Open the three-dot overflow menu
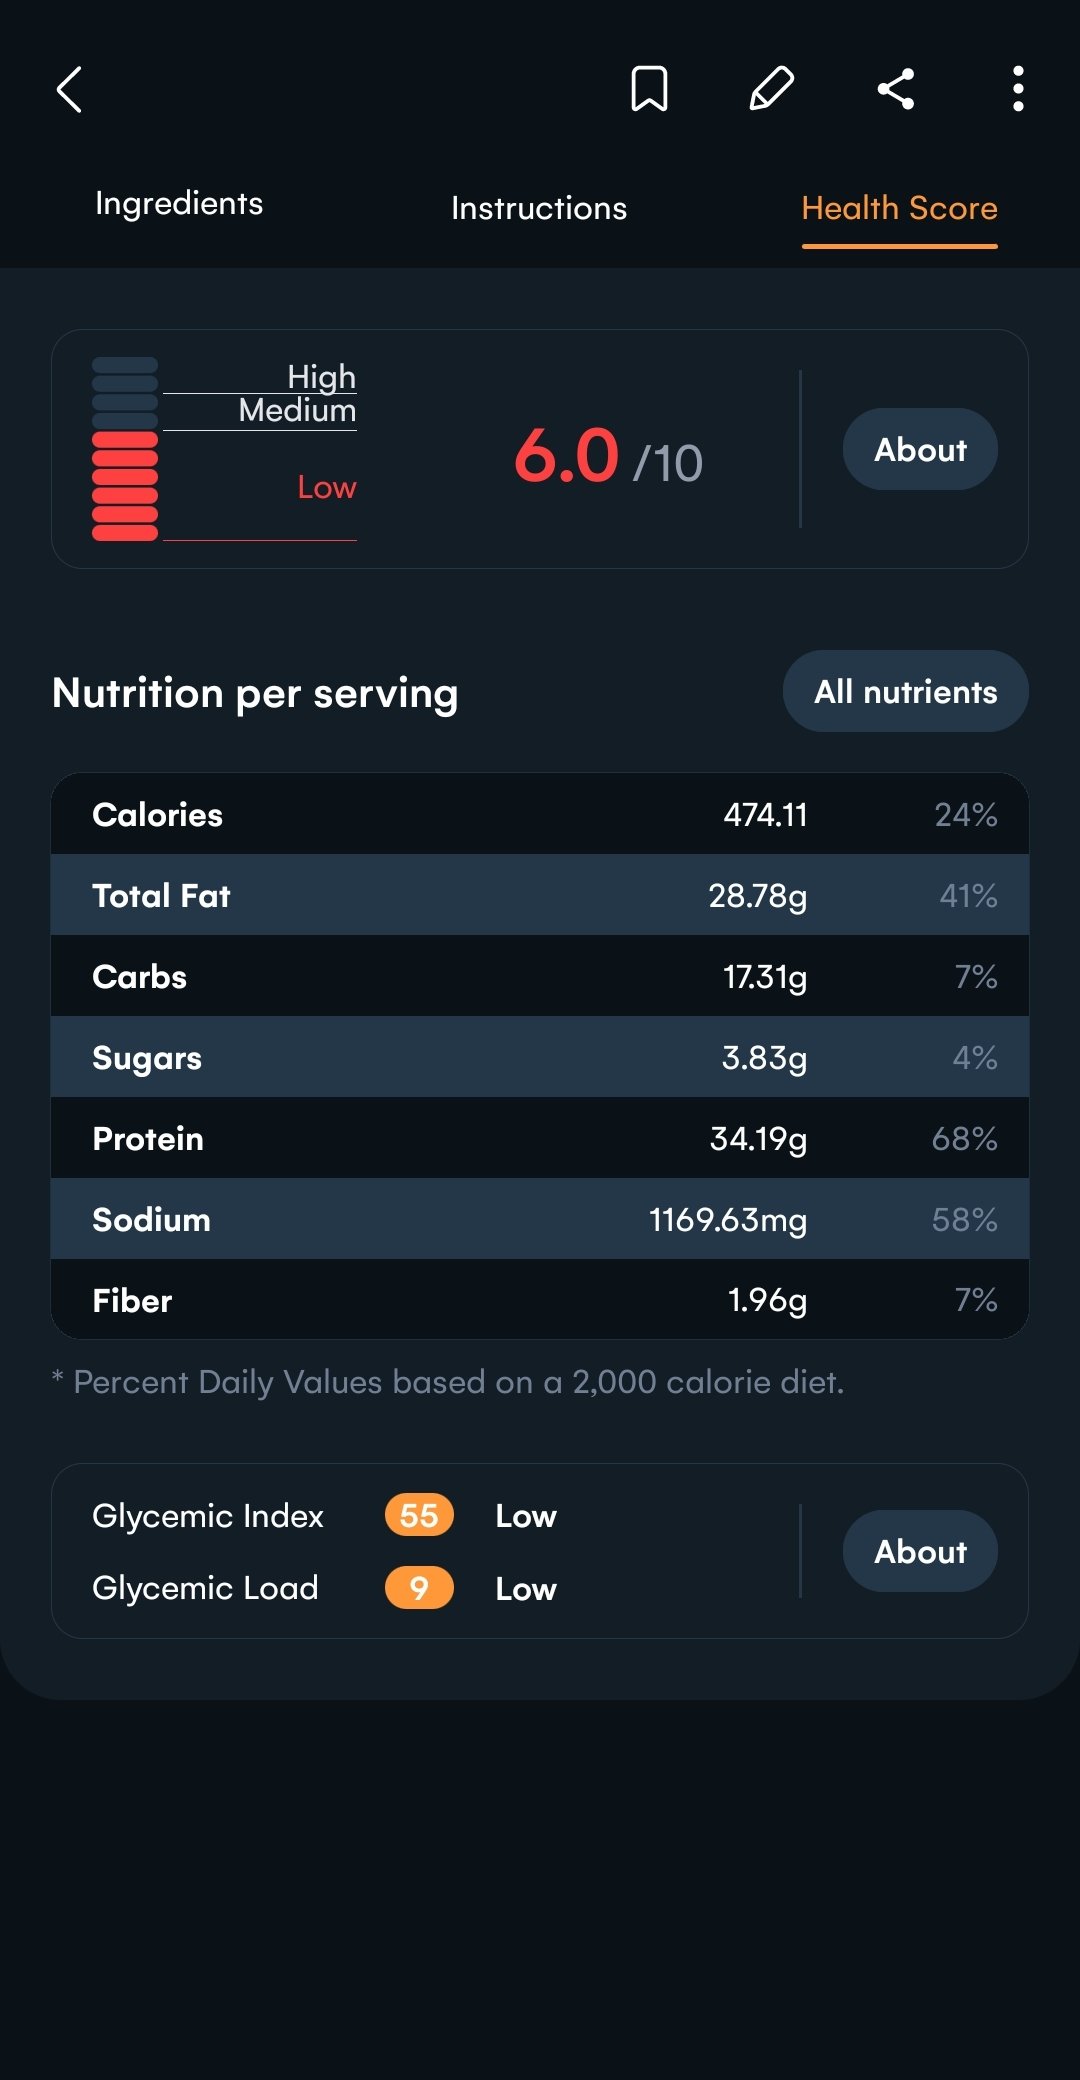Image resolution: width=1080 pixels, height=2080 pixels. point(1017,89)
